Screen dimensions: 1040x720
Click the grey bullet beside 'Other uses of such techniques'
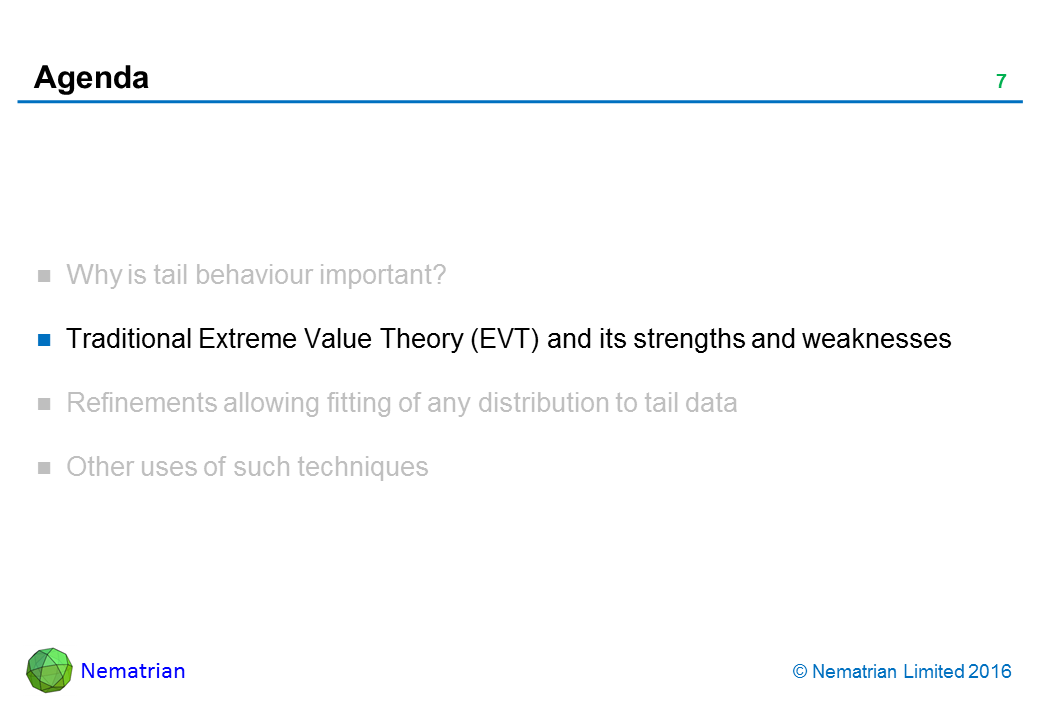pos(44,468)
